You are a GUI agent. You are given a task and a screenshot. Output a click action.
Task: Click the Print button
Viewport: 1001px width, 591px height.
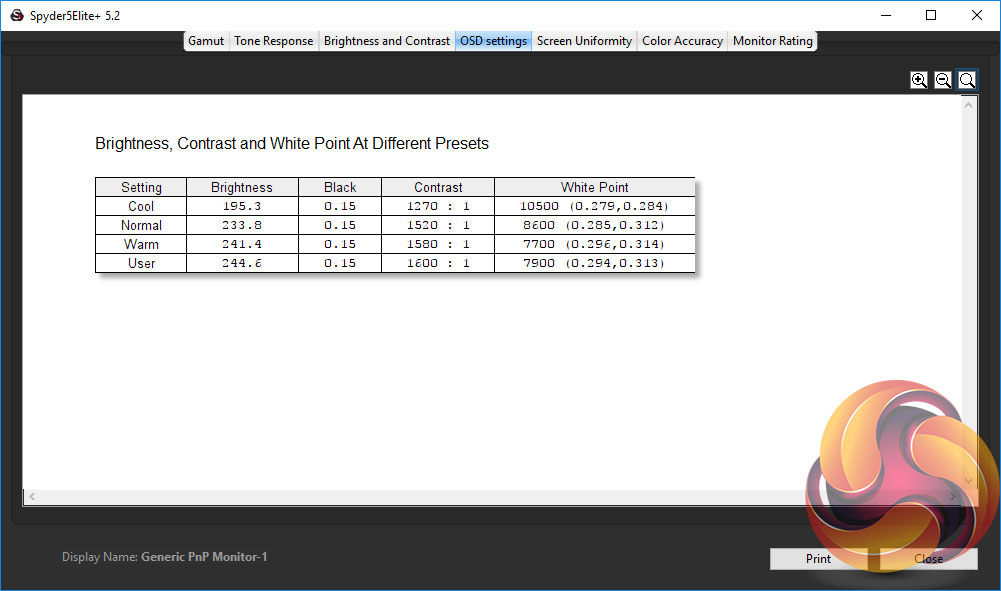pyautogui.click(x=818, y=559)
